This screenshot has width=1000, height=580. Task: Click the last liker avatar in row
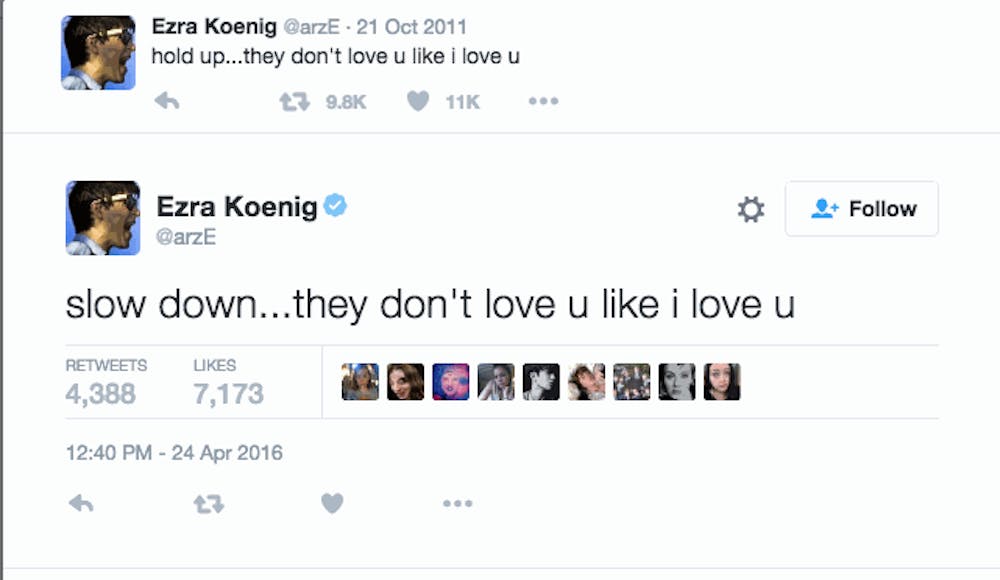point(721,382)
